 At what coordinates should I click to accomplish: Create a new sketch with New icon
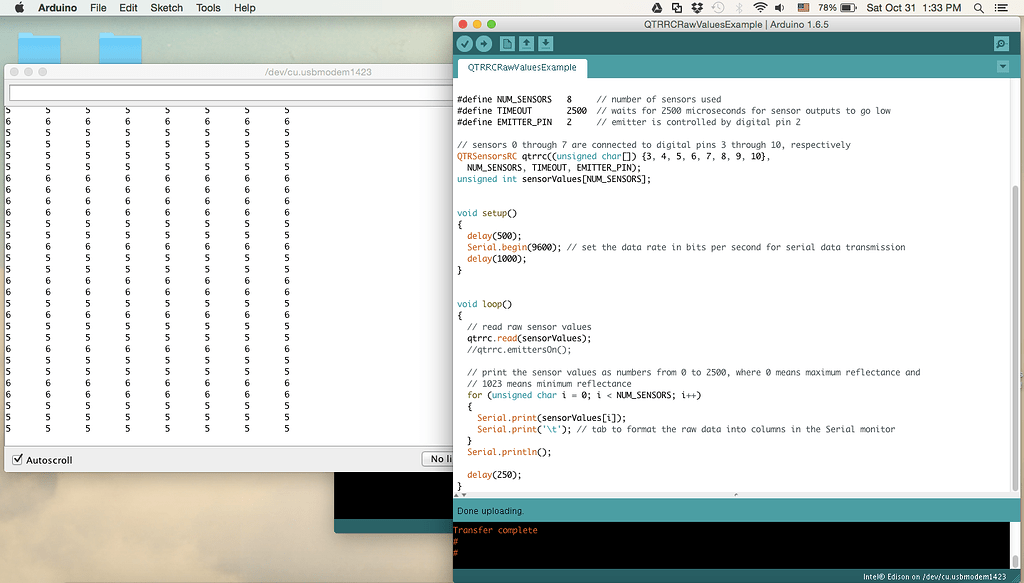[508, 44]
